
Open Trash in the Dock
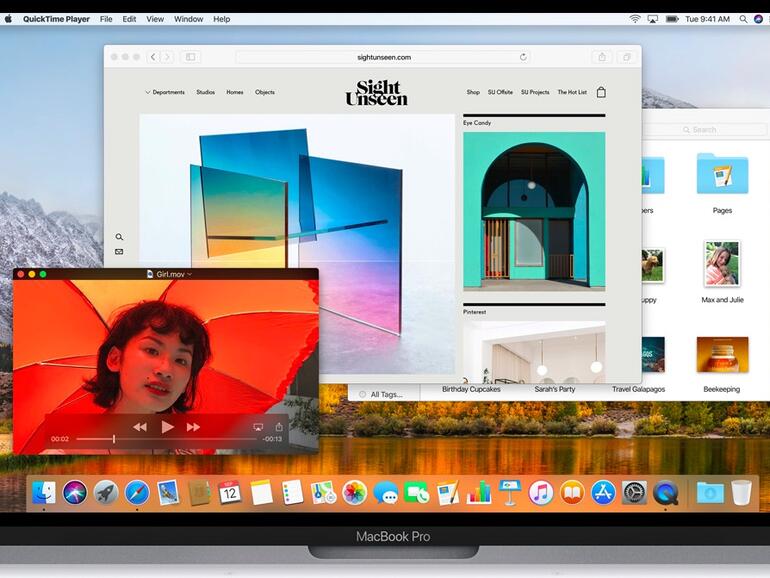741,493
